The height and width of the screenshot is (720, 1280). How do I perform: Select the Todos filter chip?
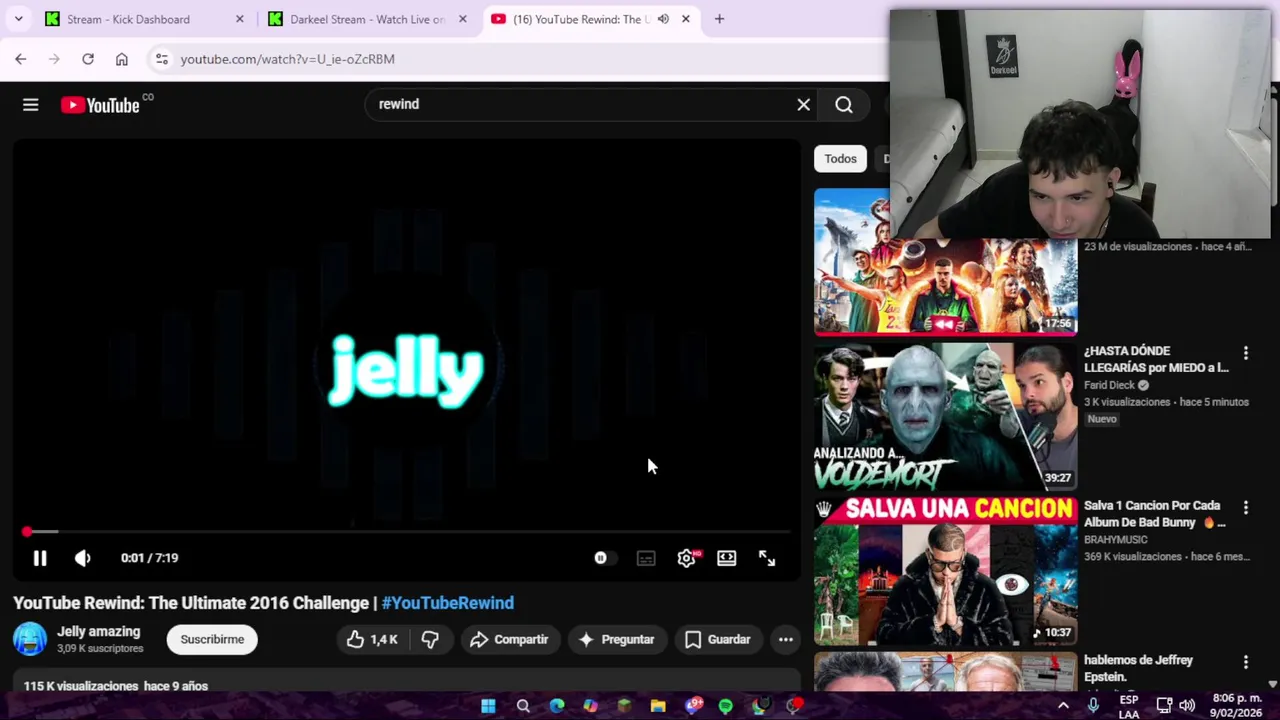(x=840, y=159)
